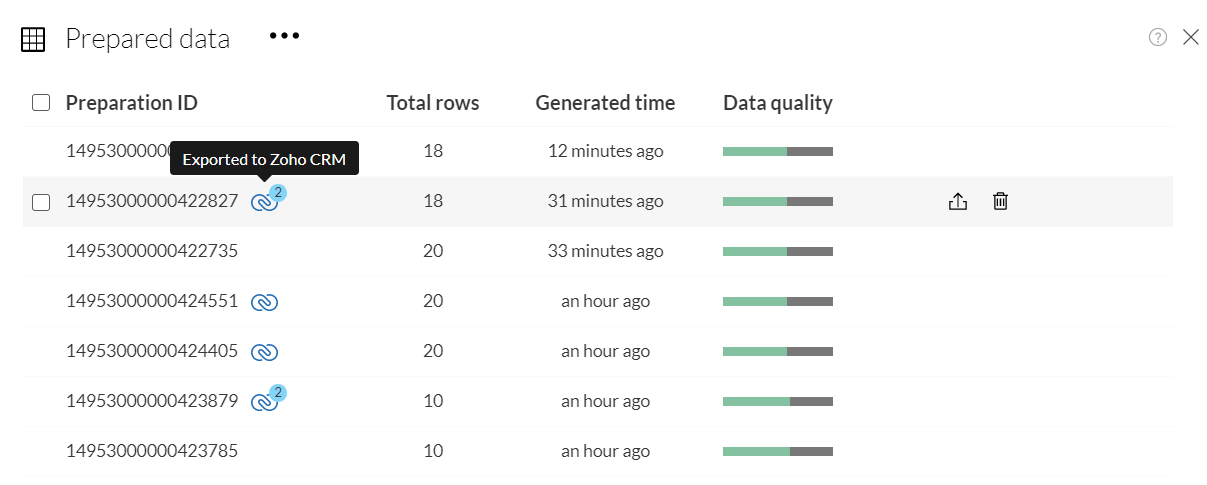Toggle the select-all checkbox beside Preparation ID
Image resolution: width=1207 pixels, height=485 pixels.
pos(41,103)
